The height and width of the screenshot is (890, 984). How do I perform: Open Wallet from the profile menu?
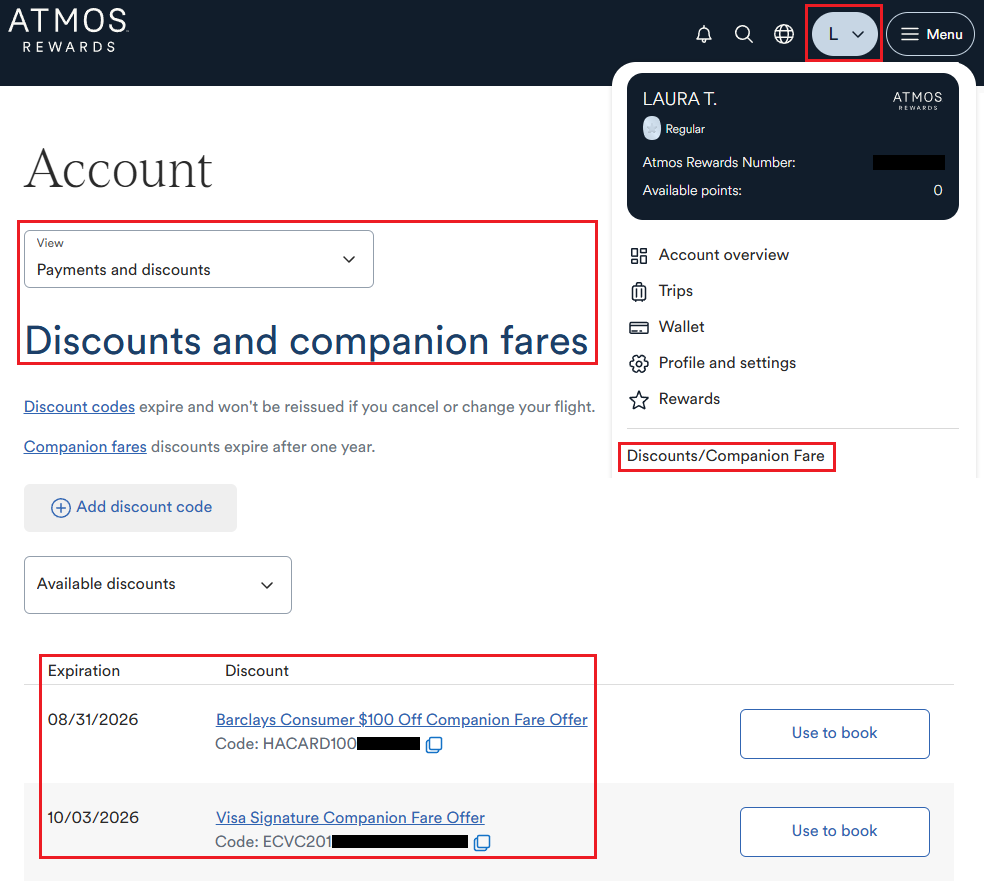coord(681,327)
